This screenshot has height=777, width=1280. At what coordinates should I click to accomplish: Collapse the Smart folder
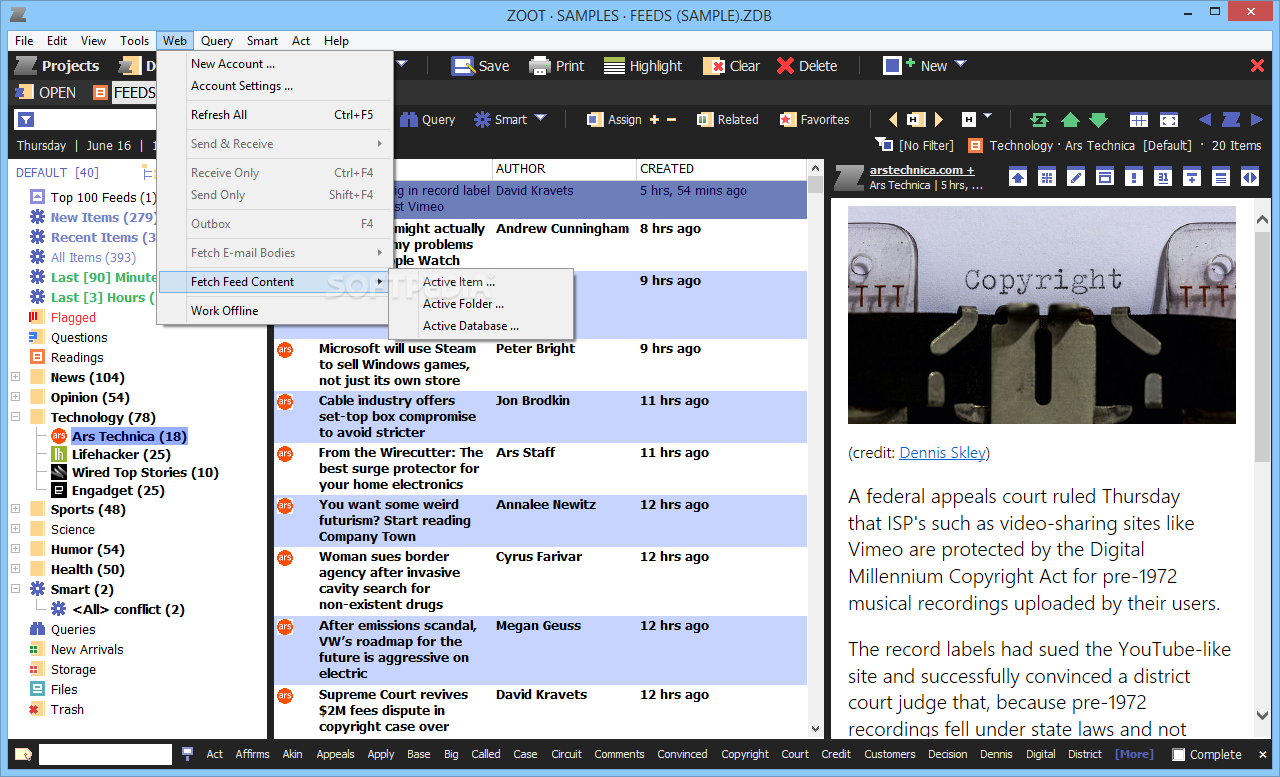pos(15,589)
